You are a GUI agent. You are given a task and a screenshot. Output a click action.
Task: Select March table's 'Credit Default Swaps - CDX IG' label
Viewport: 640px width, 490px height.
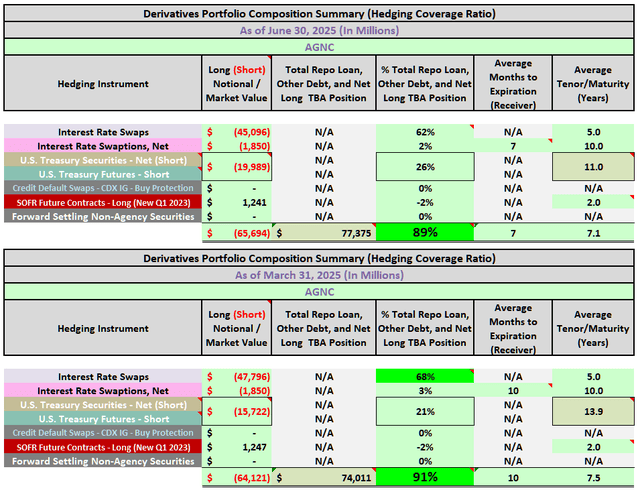click(x=103, y=433)
